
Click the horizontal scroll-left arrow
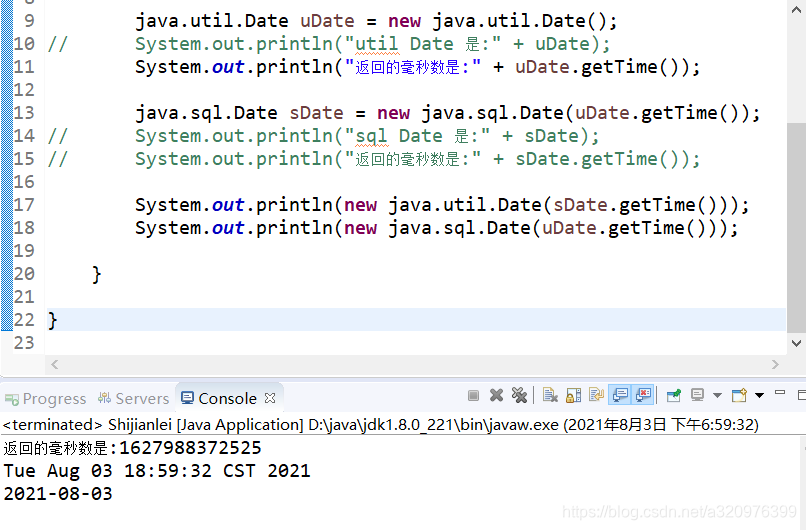click(x=54, y=364)
